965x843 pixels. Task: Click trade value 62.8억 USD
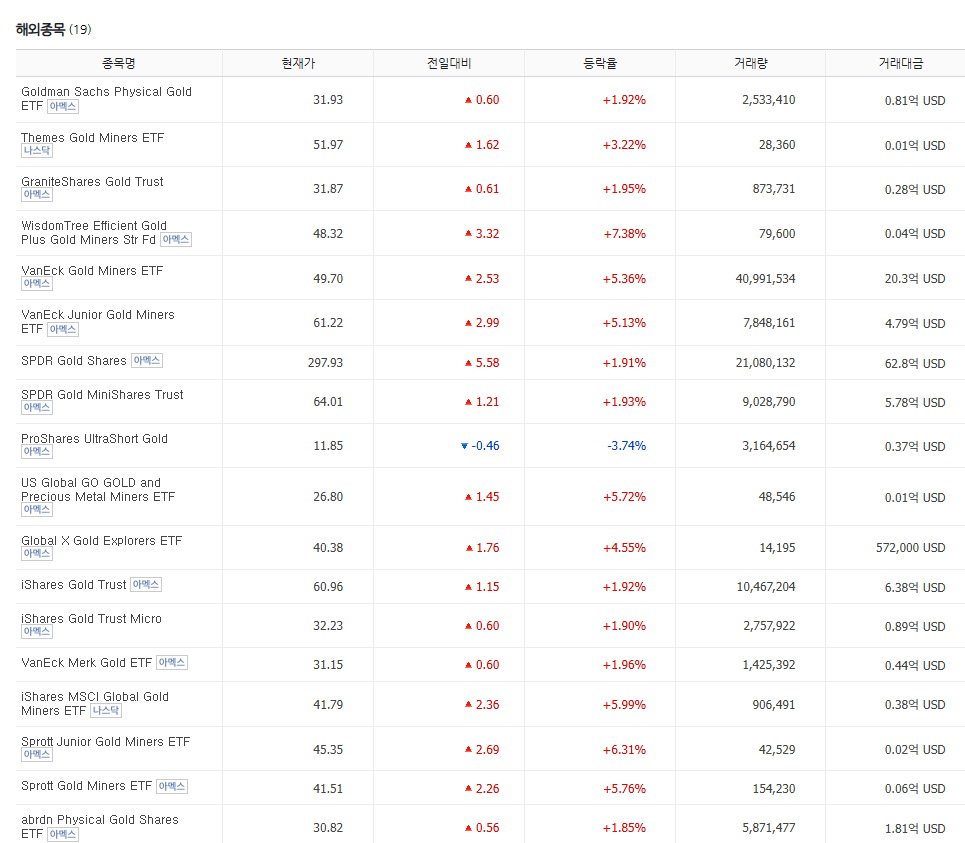915,363
